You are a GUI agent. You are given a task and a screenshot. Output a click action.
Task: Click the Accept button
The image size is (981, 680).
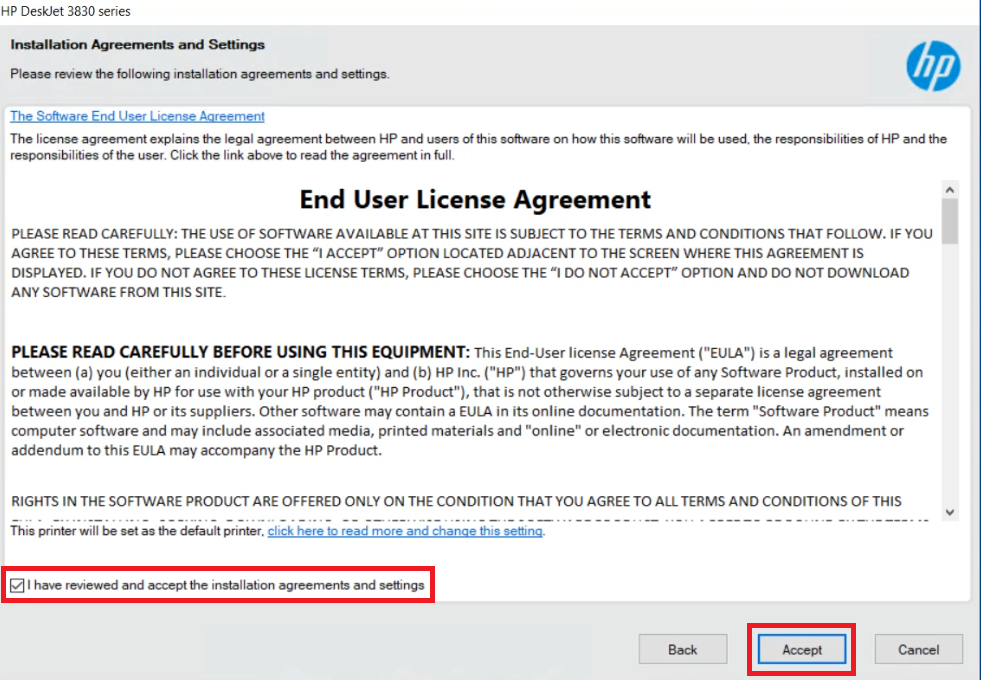801,649
